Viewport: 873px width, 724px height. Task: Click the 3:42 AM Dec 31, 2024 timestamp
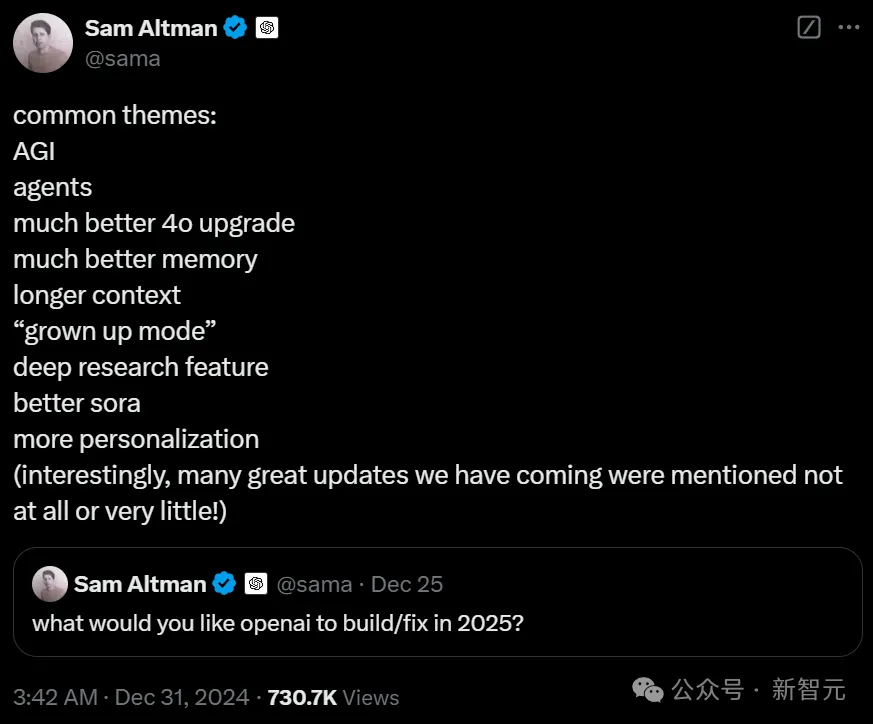(131, 697)
